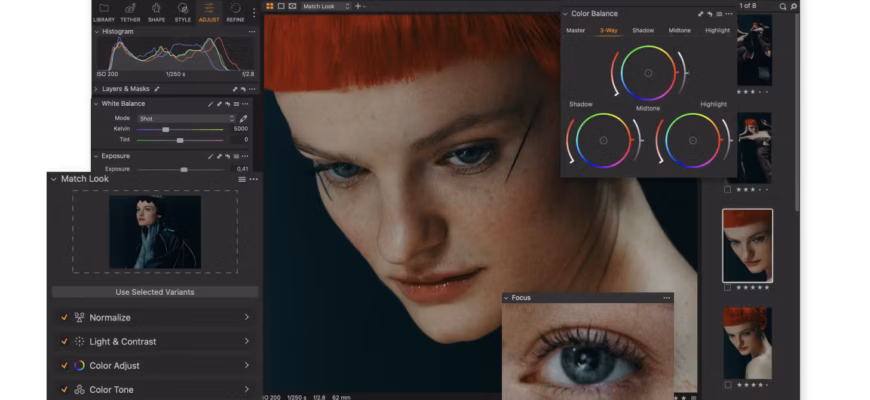Reset White Balance using undo arrow
870x400 pixels.
coord(227,104)
